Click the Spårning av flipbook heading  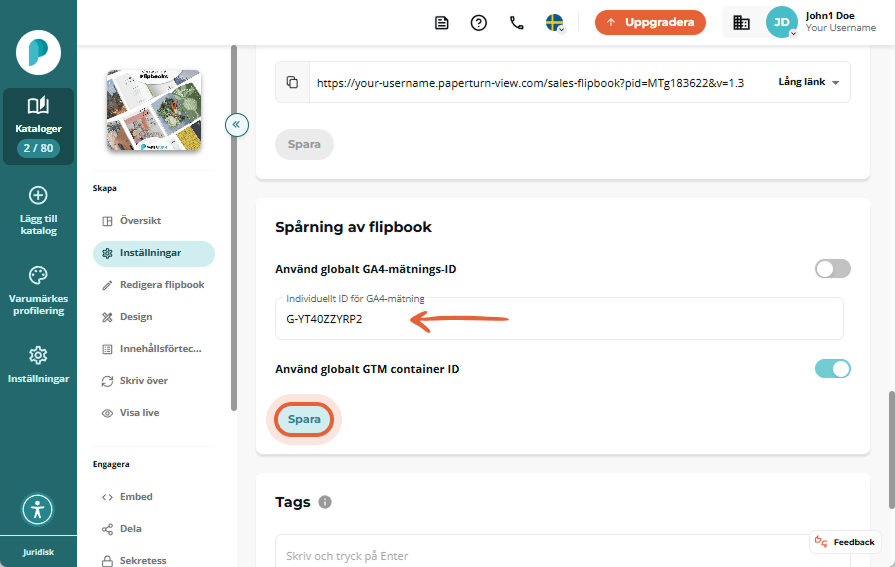tap(353, 227)
